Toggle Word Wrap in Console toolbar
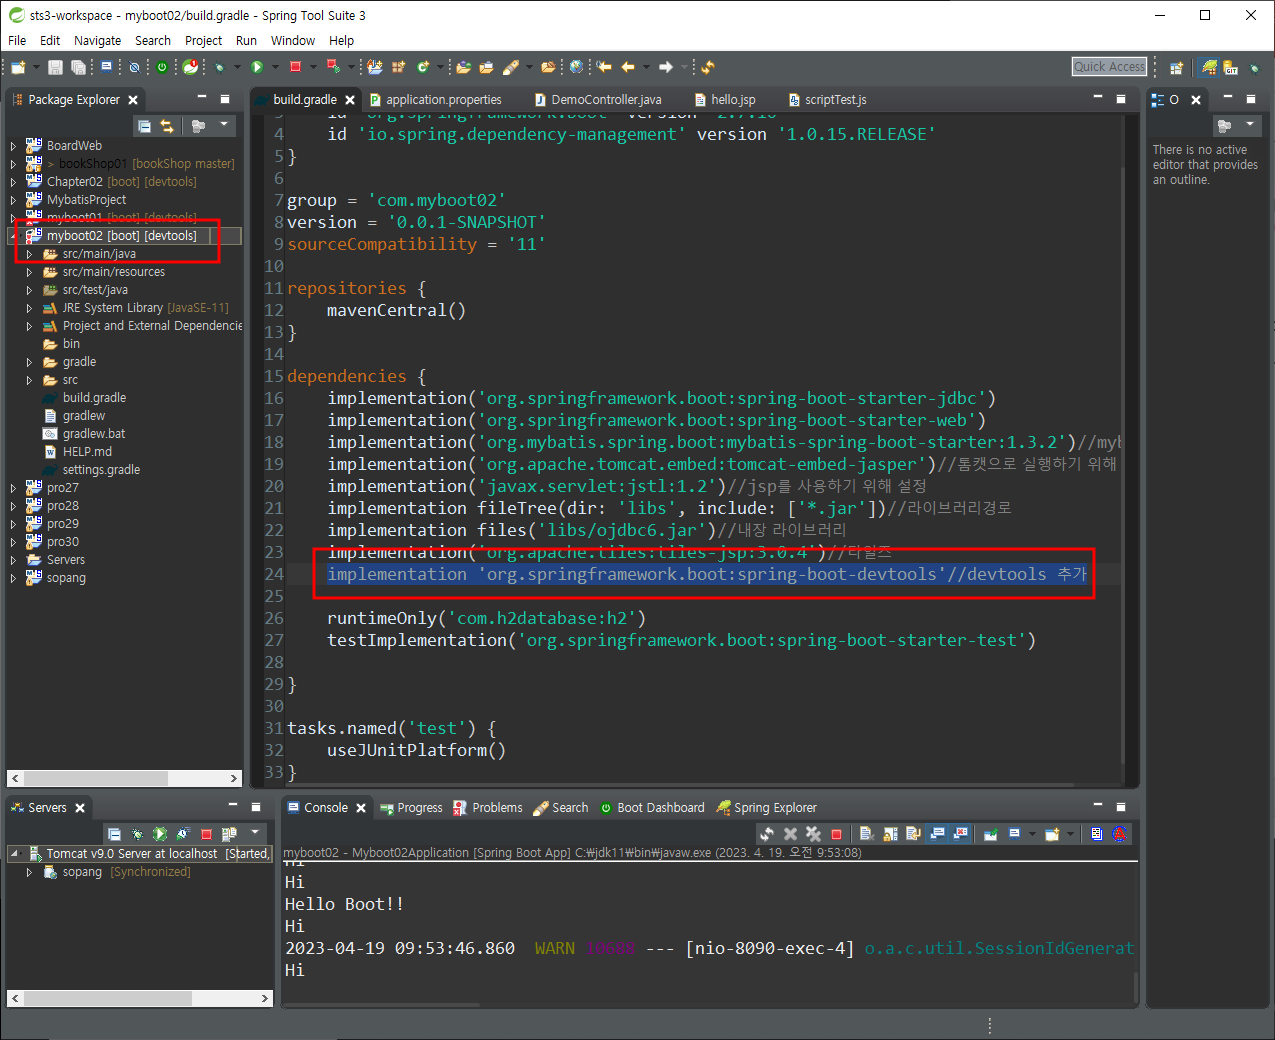Image resolution: width=1275 pixels, height=1040 pixels. (x=913, y=833)
